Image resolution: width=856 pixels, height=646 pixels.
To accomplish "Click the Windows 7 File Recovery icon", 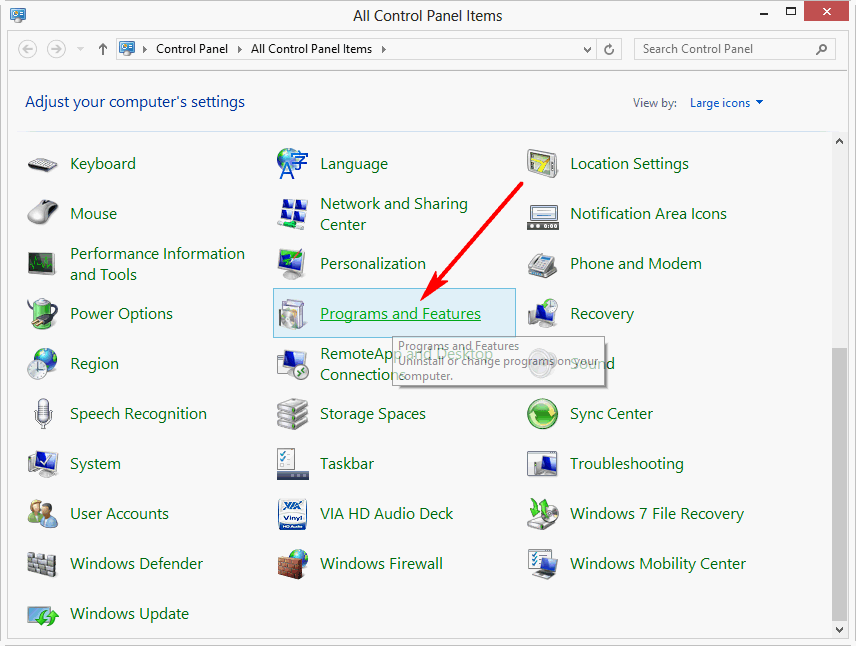I will (x=543, y=514).
